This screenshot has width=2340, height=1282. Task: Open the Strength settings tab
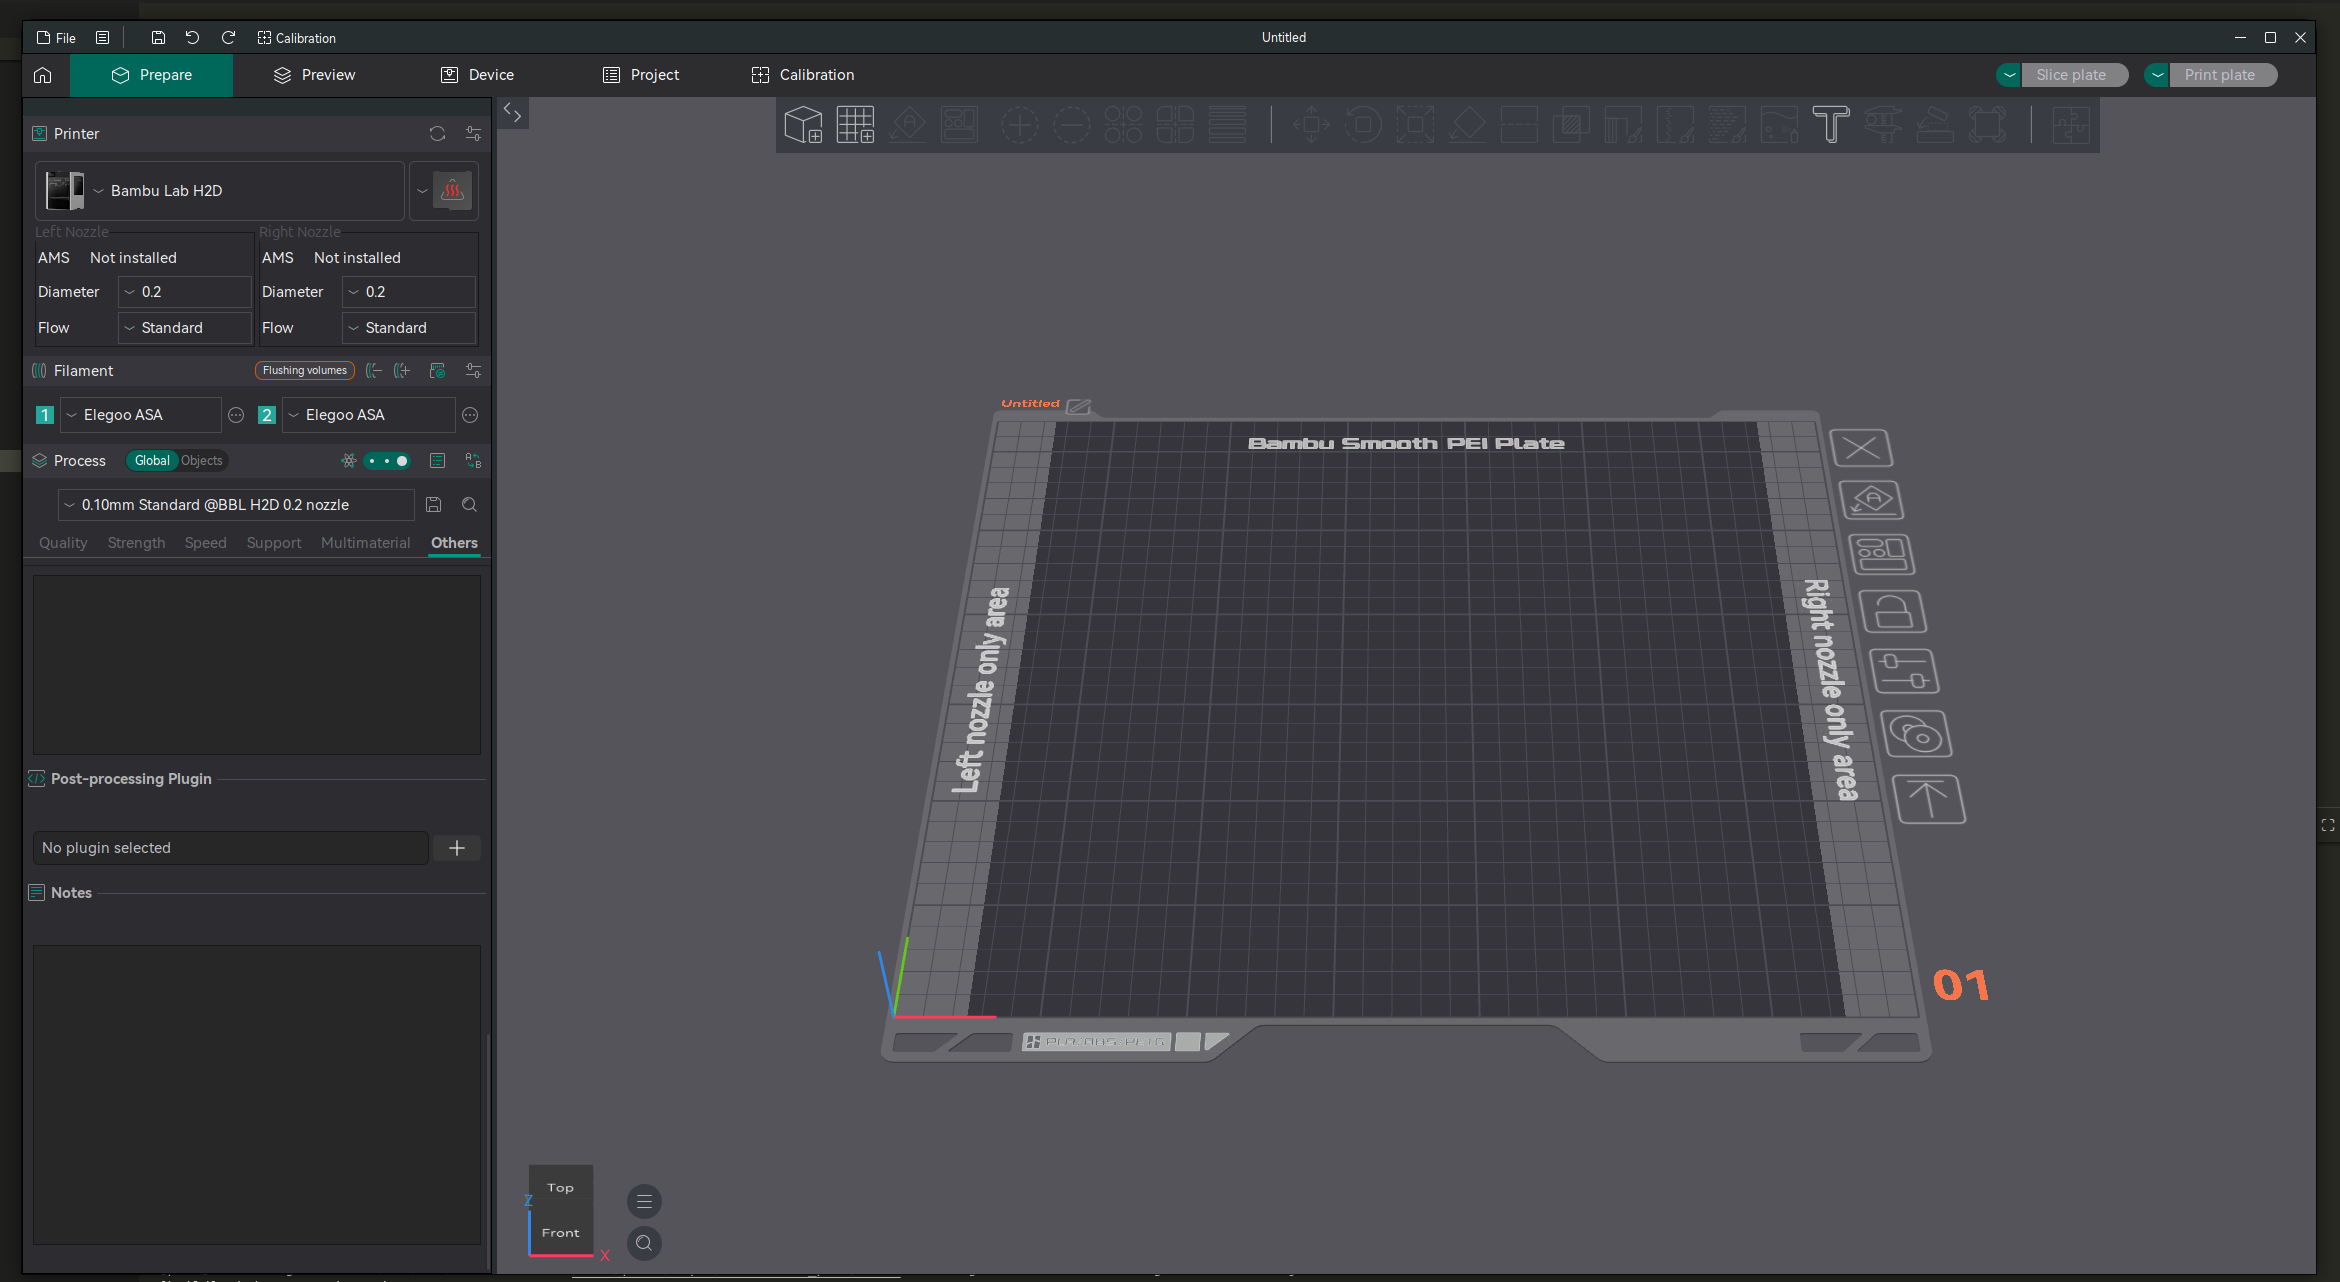click(136, 543)
